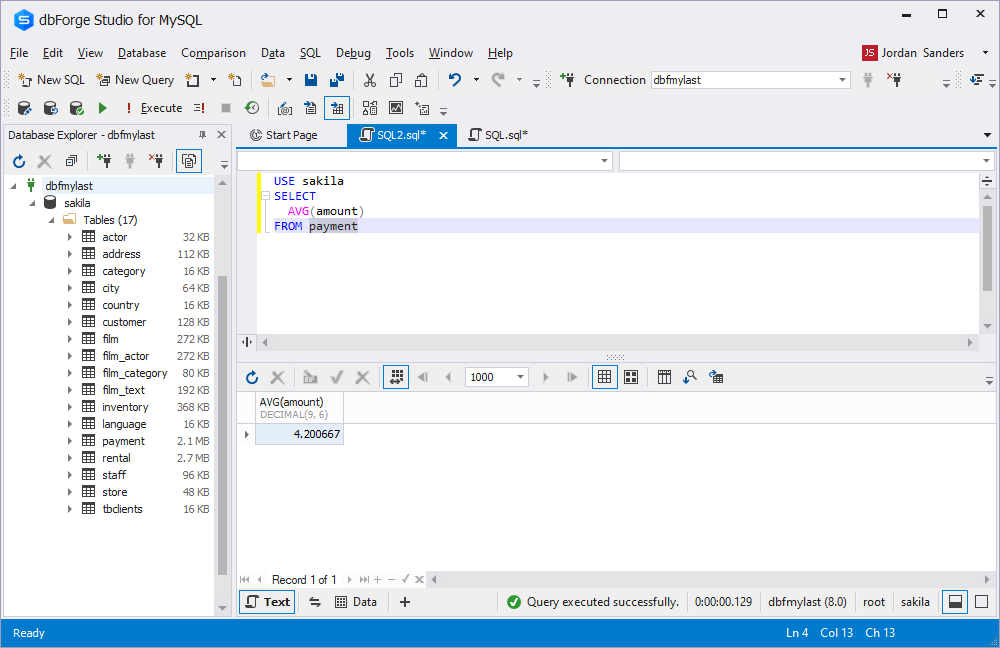Click the Redo arrow icon
Viewport: 1000px width, 648px height.
[498, 80]
